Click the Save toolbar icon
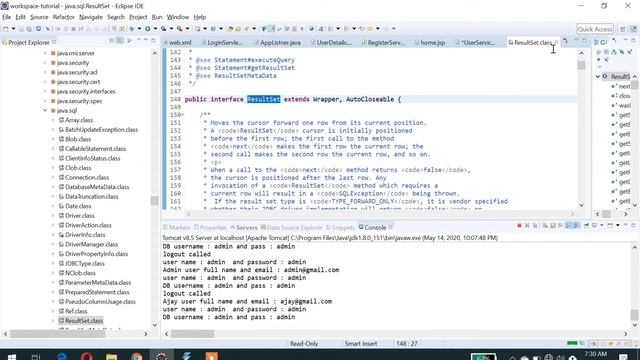The height and width of the screenshot is (360, 640). click(x=21, y=29)
